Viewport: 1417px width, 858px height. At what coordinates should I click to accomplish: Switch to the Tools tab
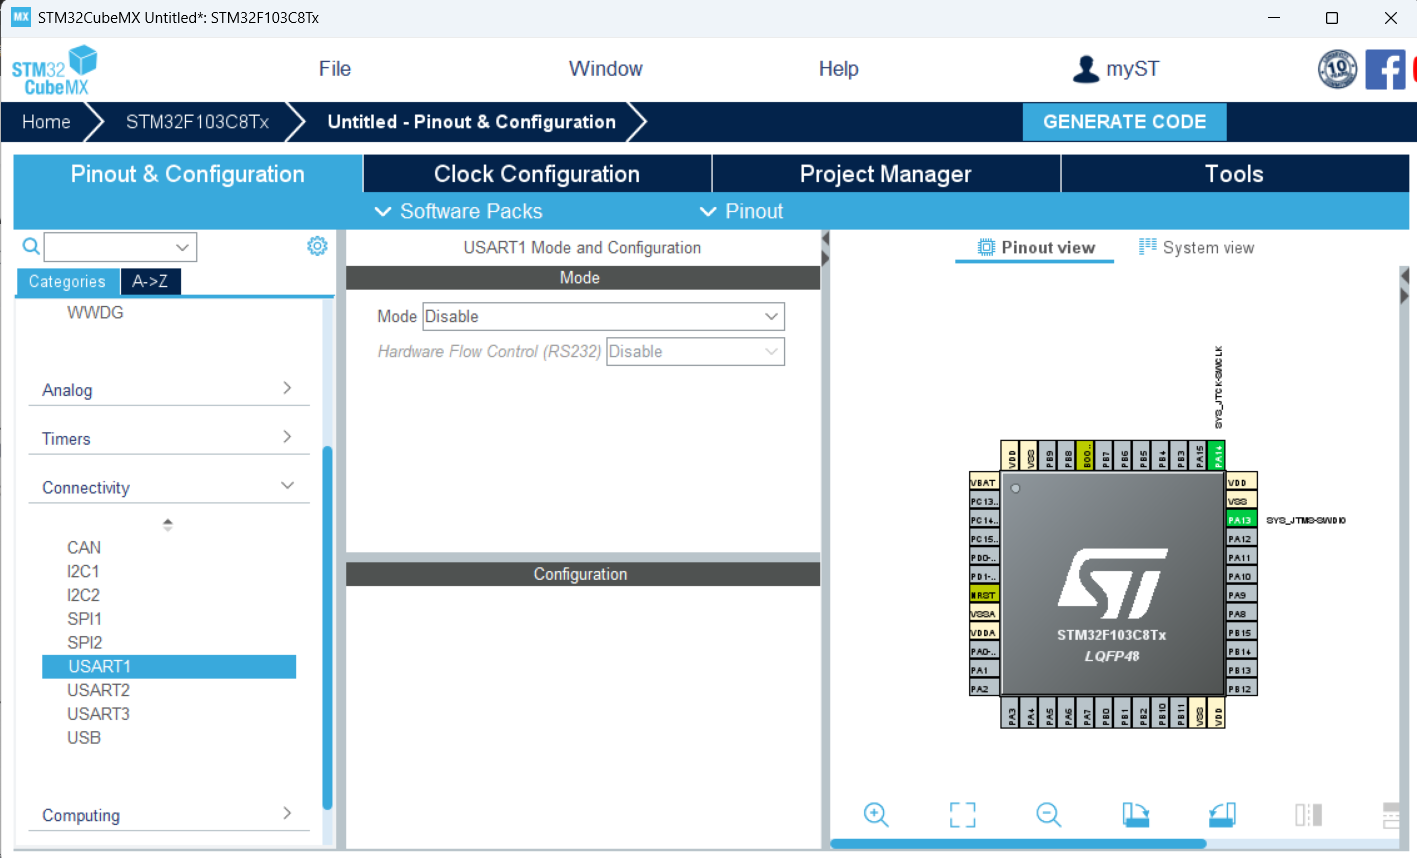1235,174
